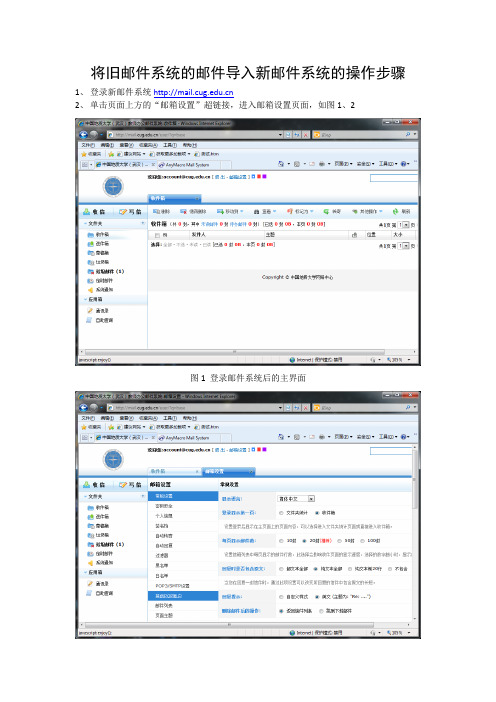
Task: Click IE forward arrow in Figure 1 screenshot
Action: [x=93, y=134]
